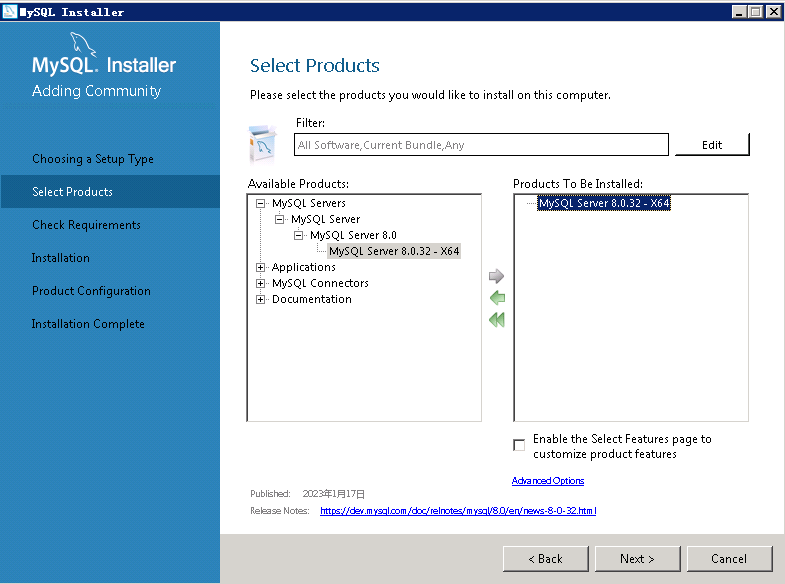Cancel the installer
The image size is (785, 584).
click(x=729, y=558)
